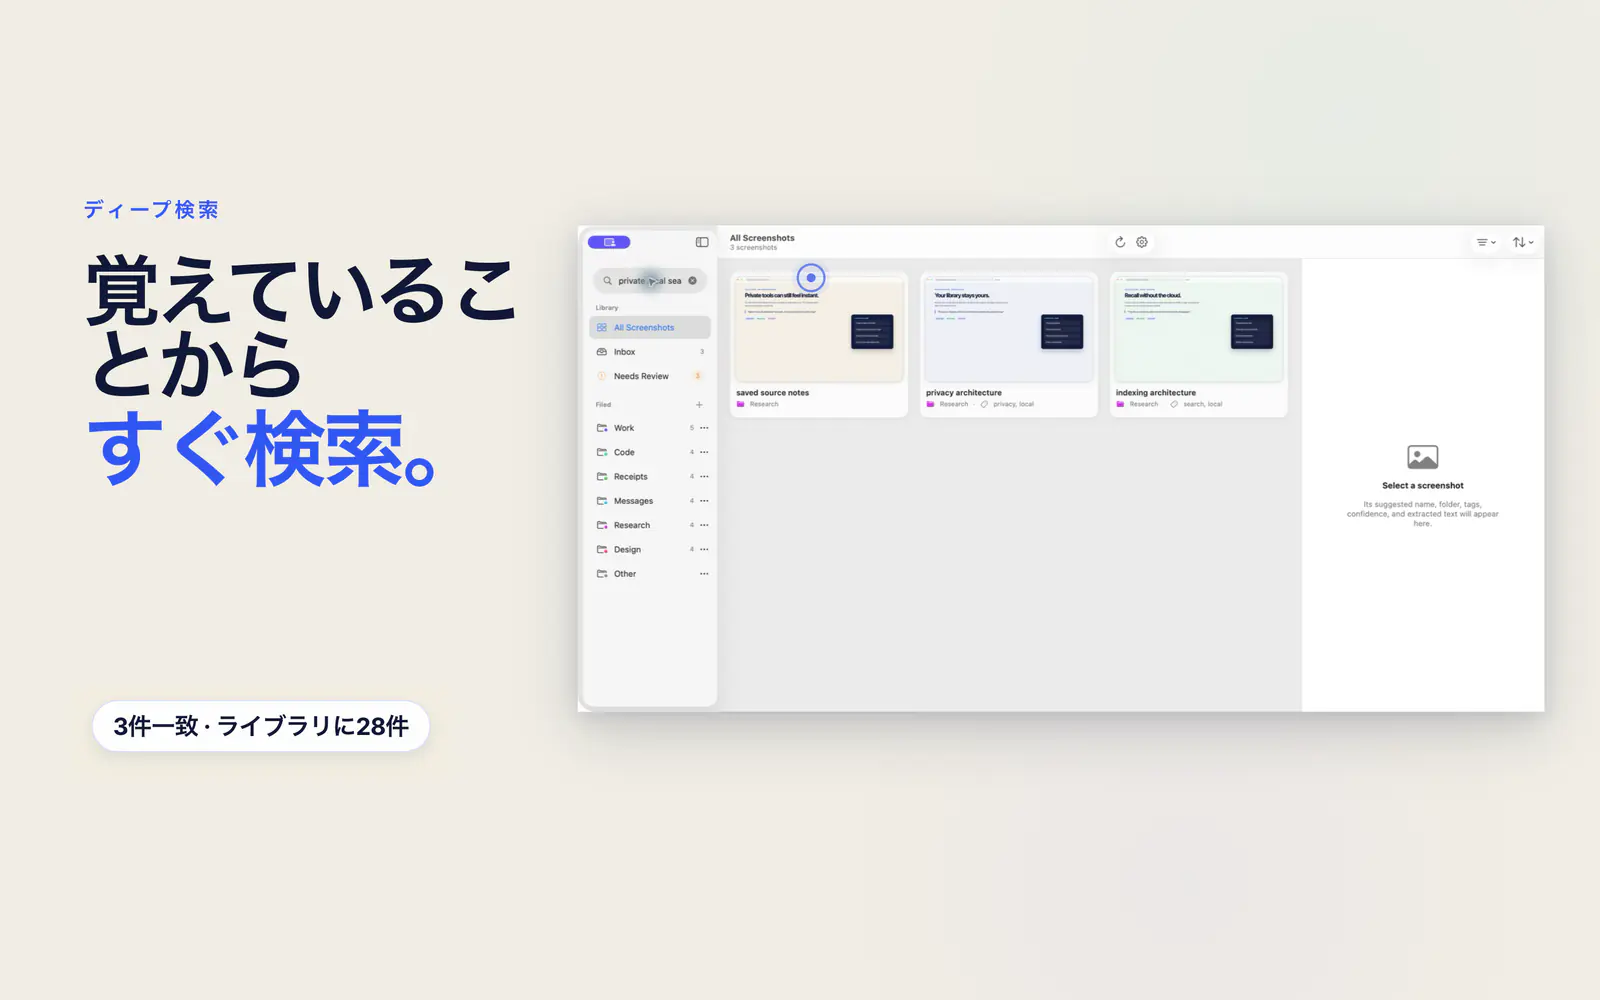
Task: Select the 'indexing architecture' thumbnail
Action: tap(1199, 328)
